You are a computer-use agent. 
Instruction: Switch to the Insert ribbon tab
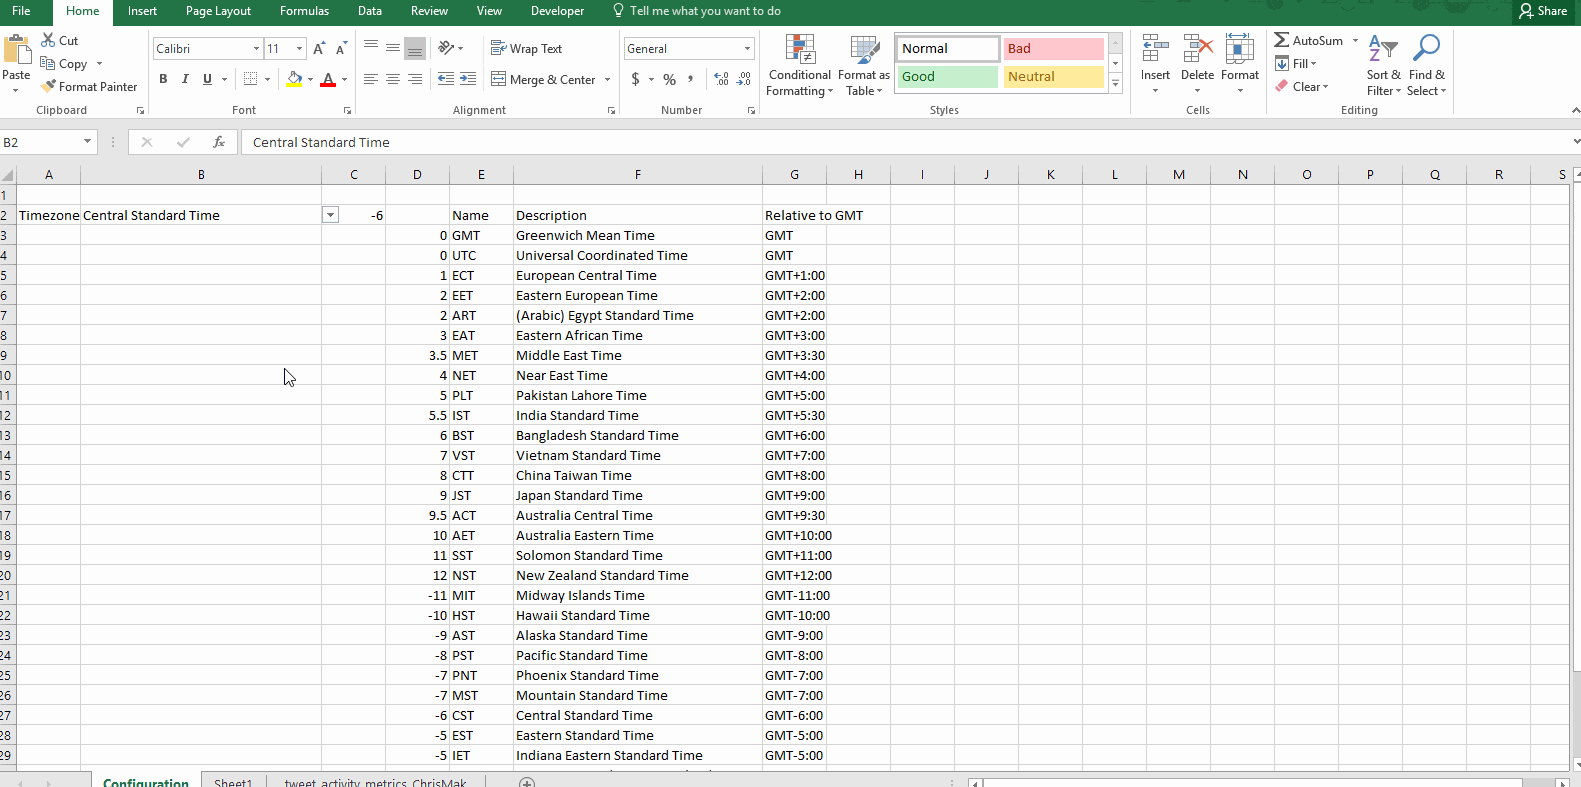tap(142, 11)
